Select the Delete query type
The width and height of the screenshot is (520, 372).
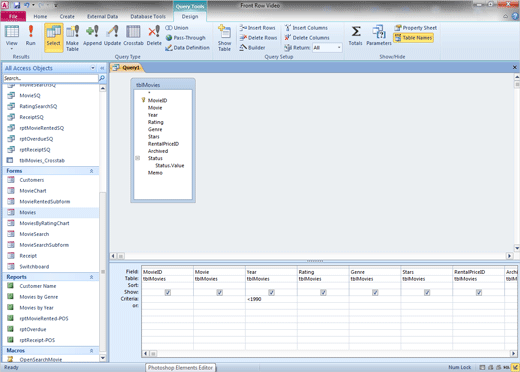pyautogui.click(x=154, y=35)
